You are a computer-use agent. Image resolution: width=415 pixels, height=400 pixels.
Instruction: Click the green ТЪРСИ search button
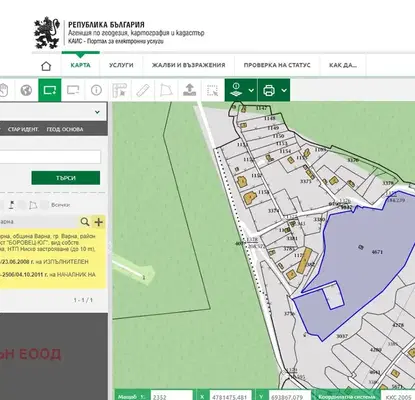[66, 178]
